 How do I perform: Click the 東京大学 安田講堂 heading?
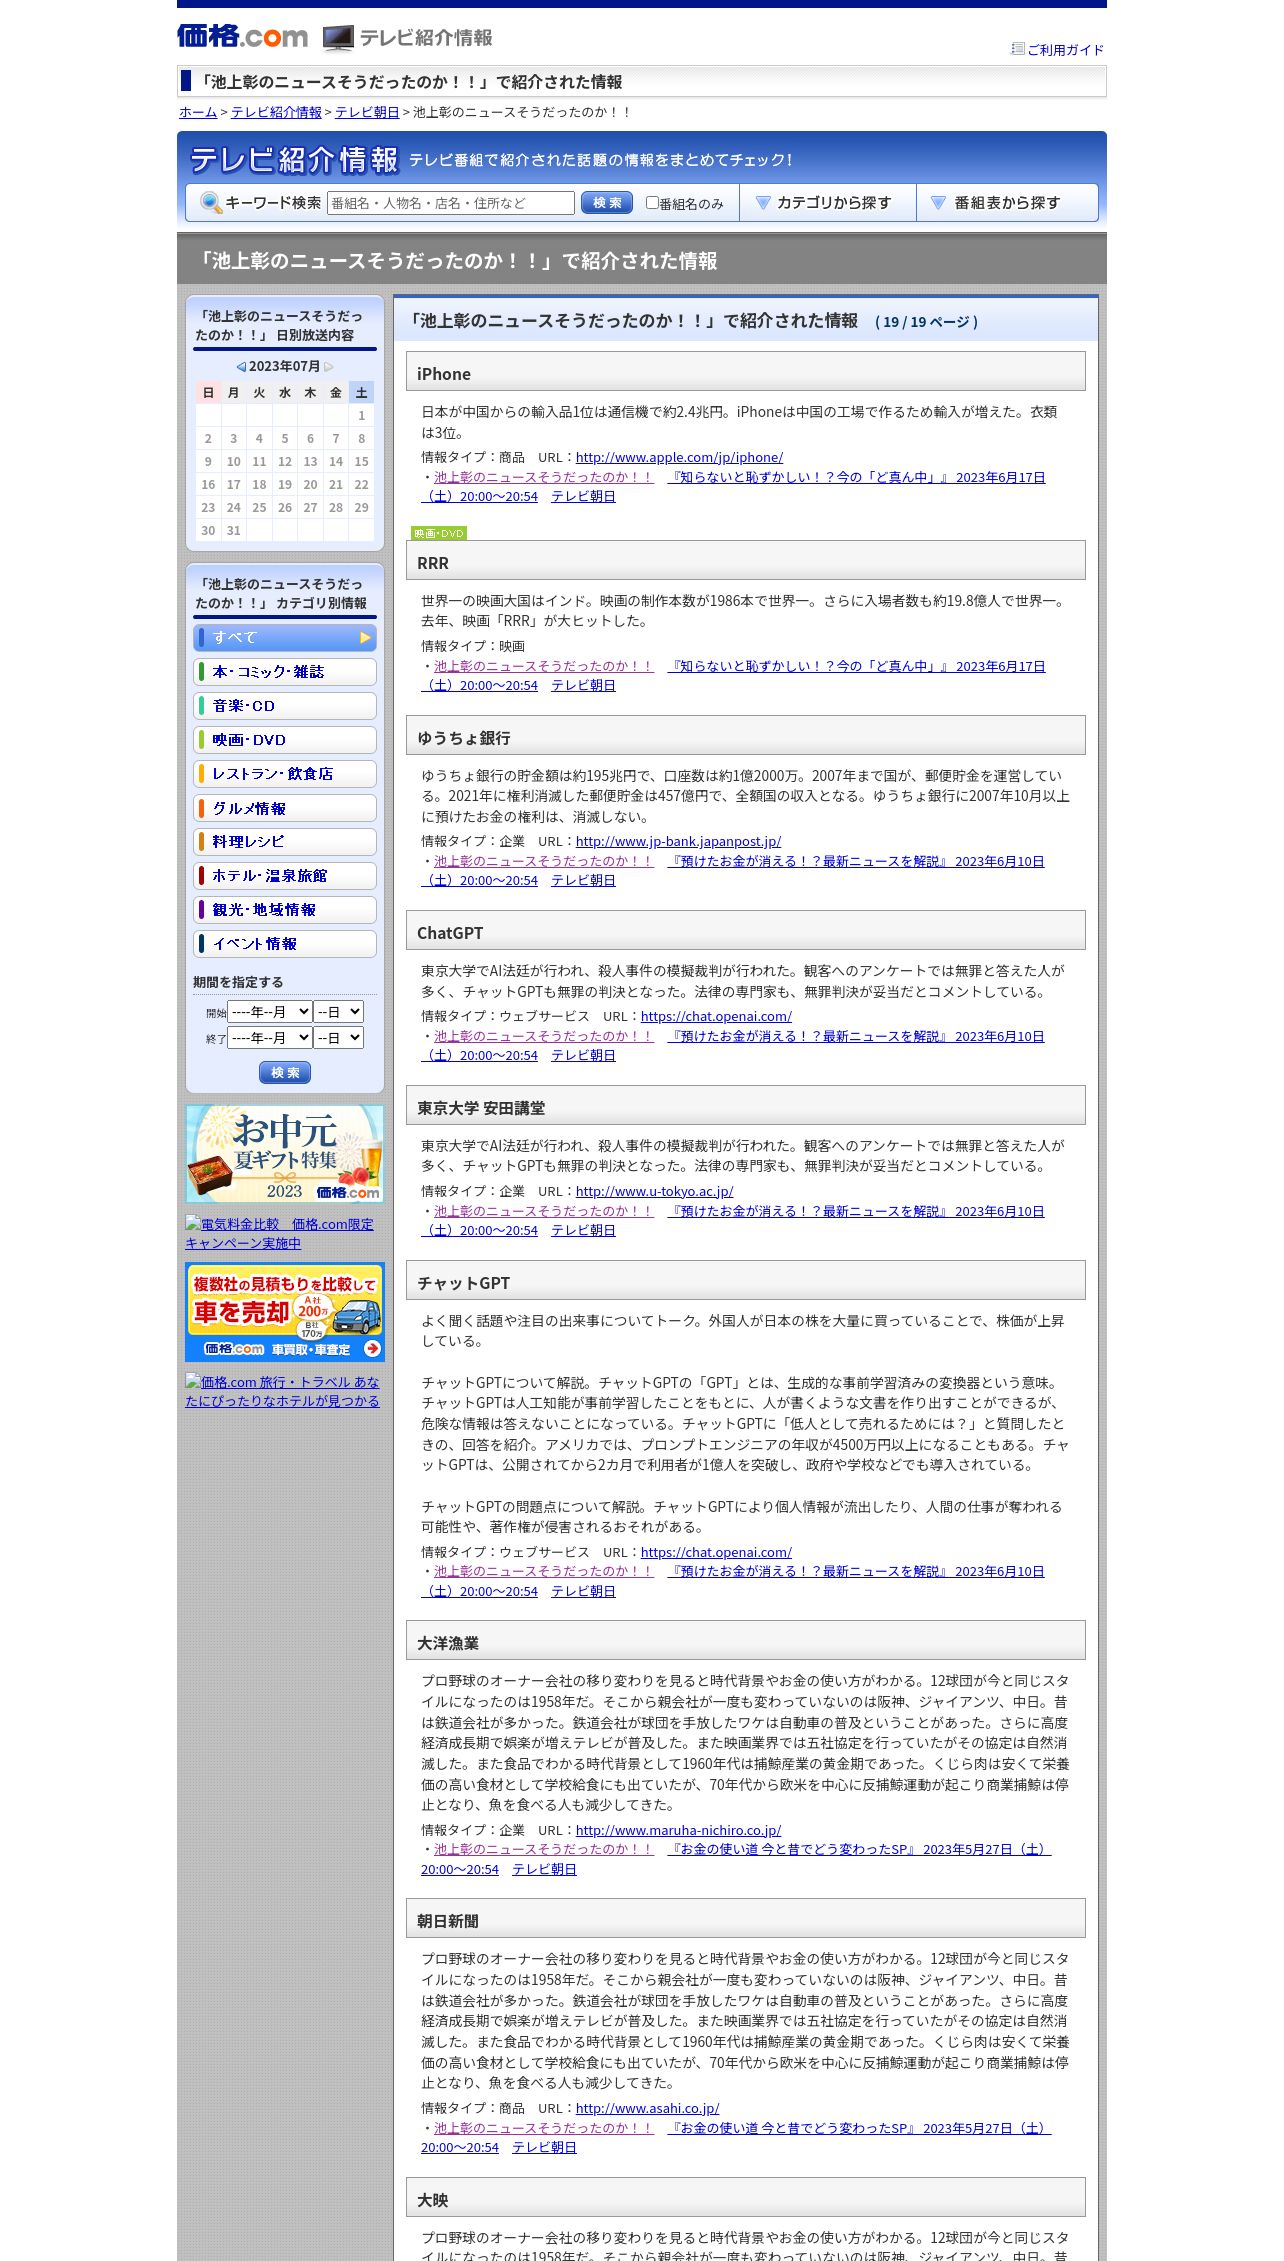coord(481,1109)
